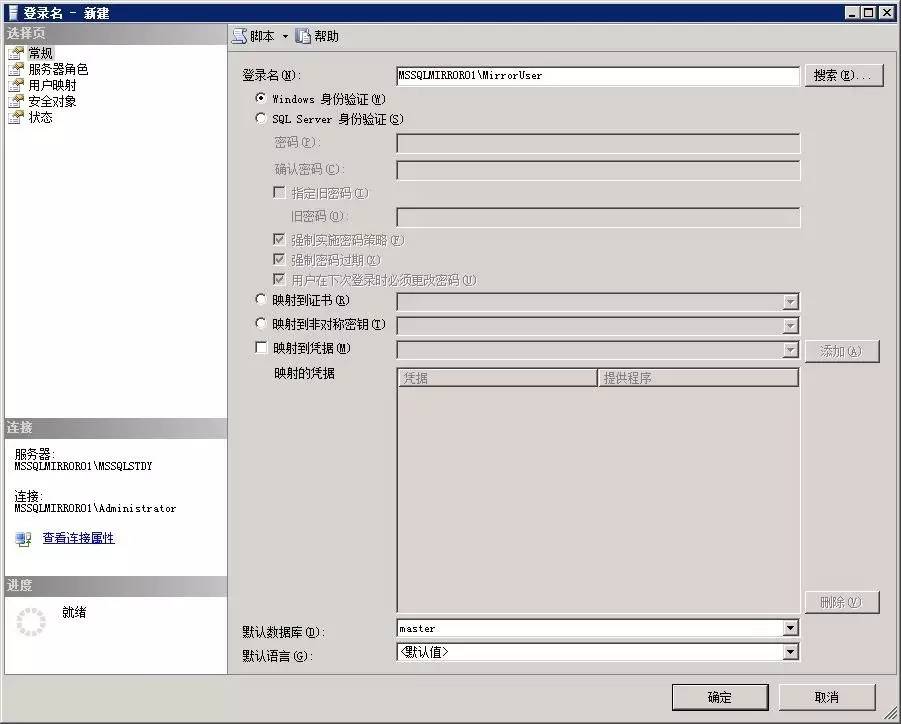The image size is (901, 724).
Task: Open the 脚本 dropdown arrow
Action: (285, 37)
